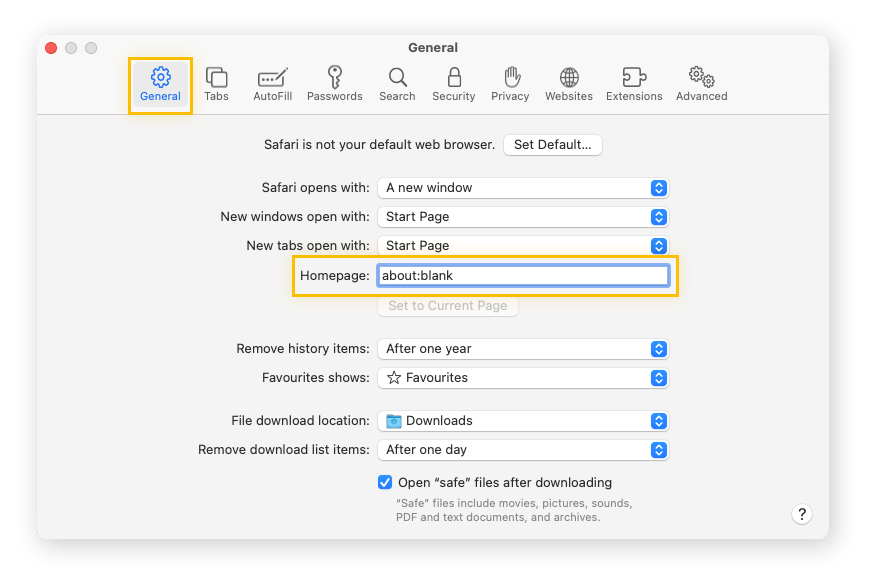The image size is (869, 579).
Task: Expand the 'Safari opens with' dropdown
Action: point(523,188)
